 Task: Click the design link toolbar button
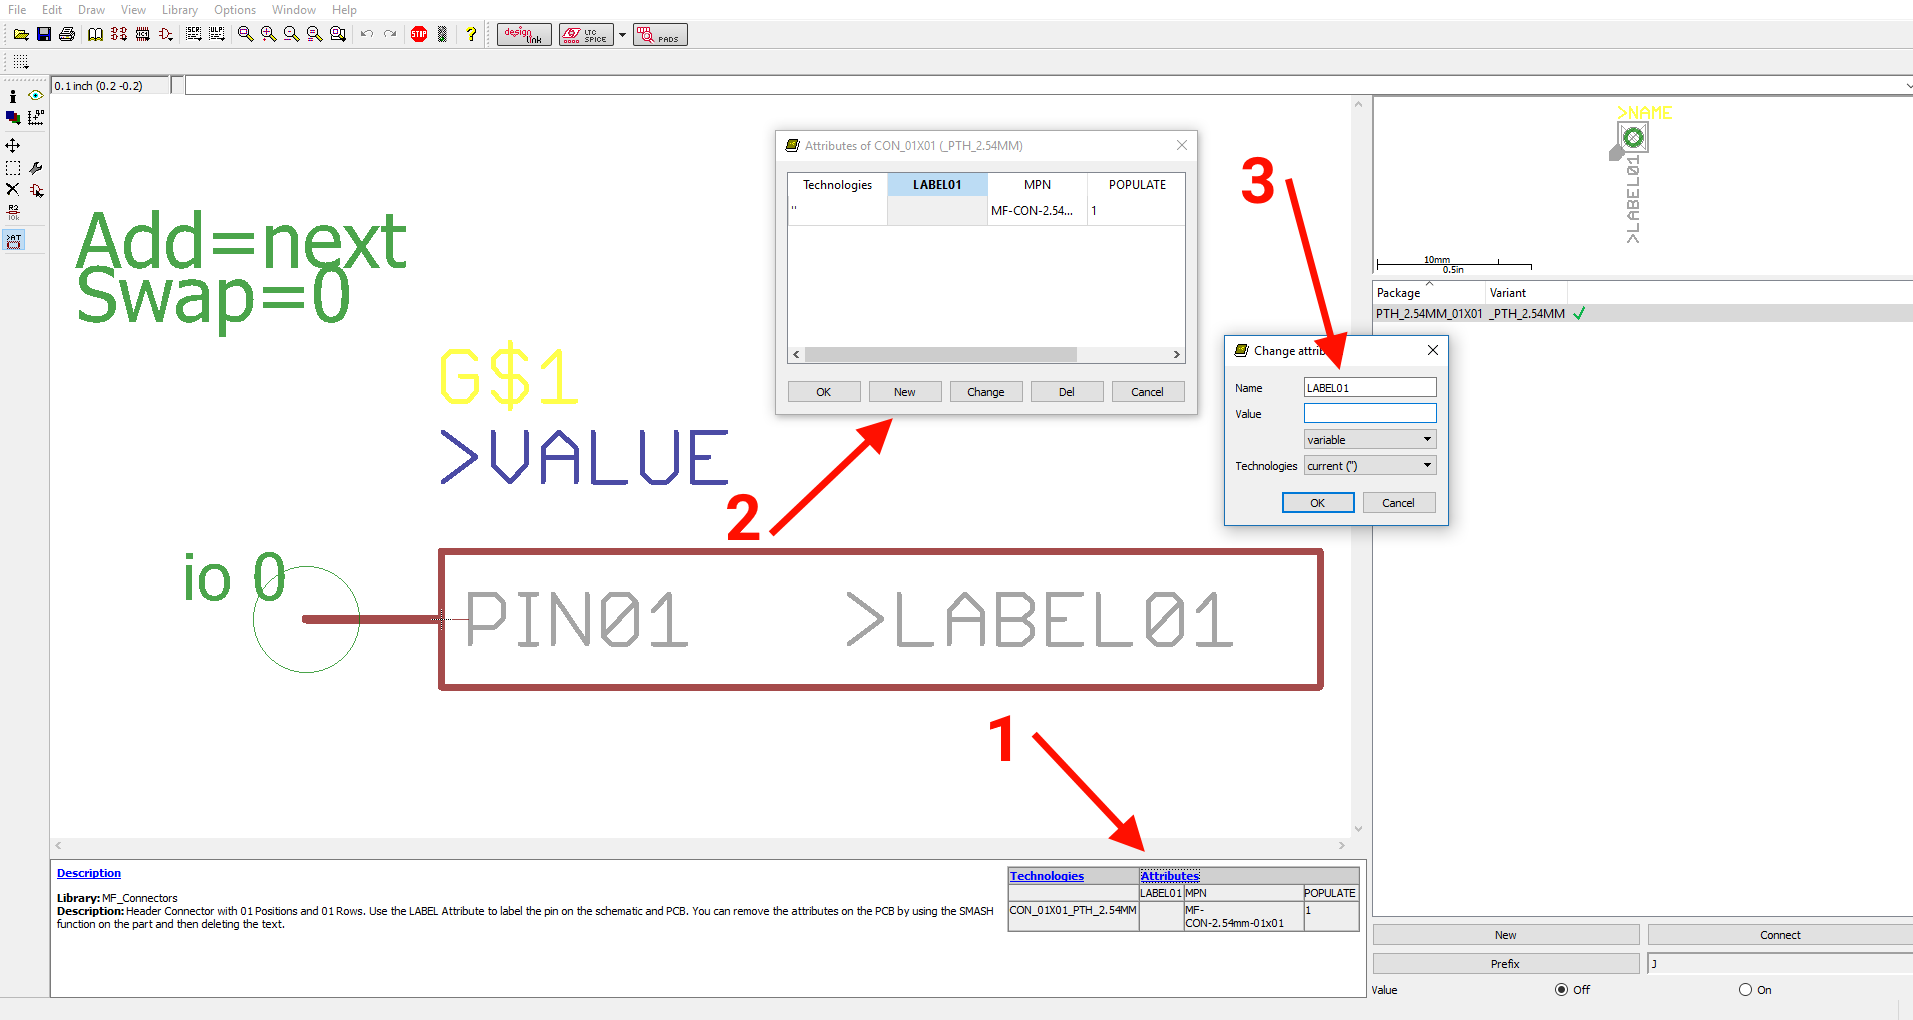coord(524,35)
